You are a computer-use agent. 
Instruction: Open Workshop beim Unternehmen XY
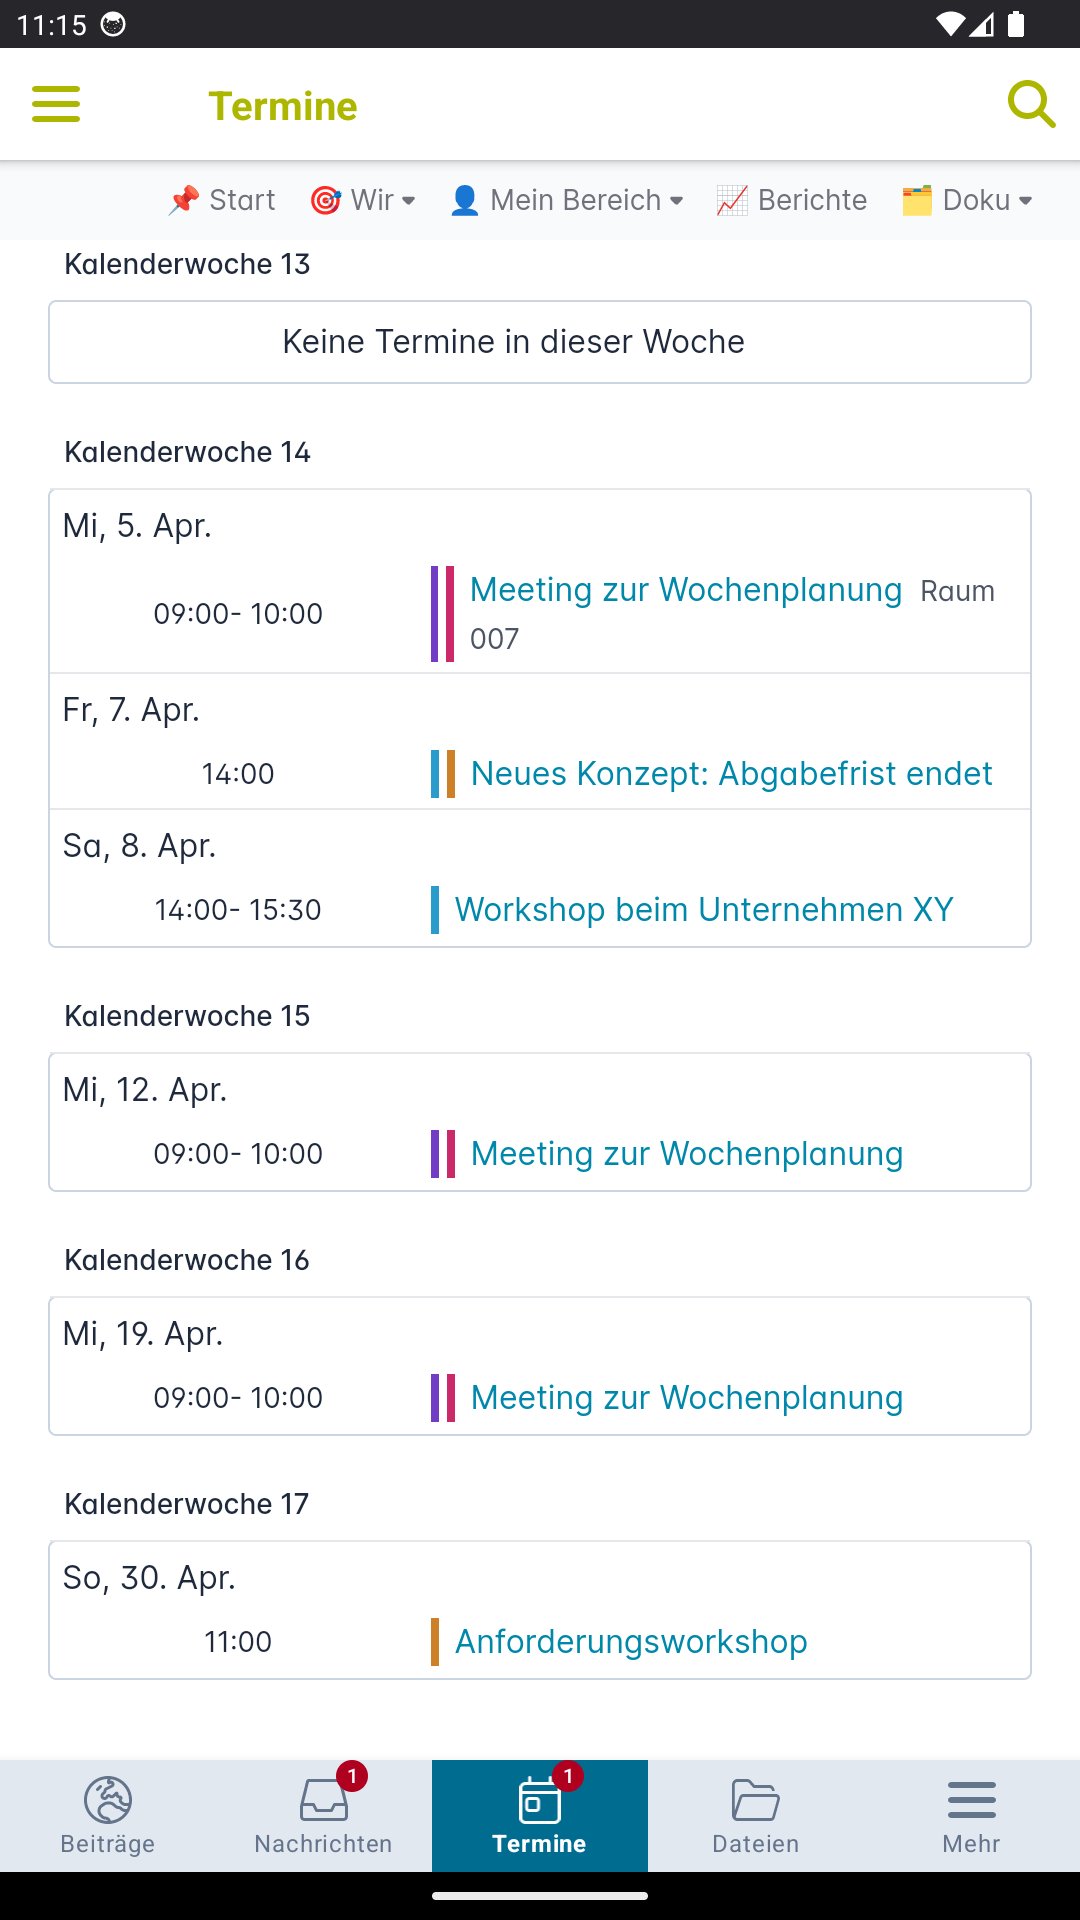click(x=704, y=910)
